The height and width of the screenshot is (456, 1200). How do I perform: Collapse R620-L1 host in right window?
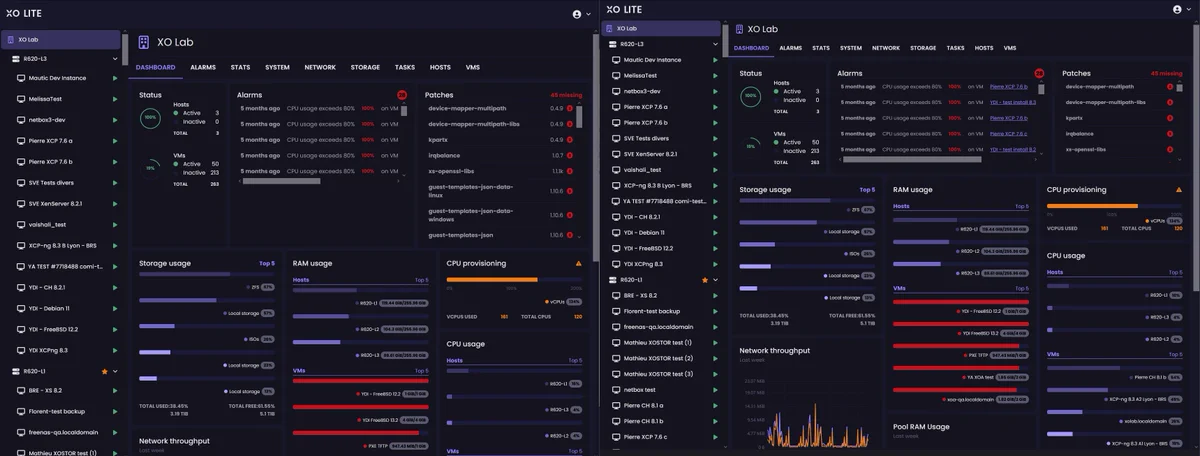[x=715, y=280]
